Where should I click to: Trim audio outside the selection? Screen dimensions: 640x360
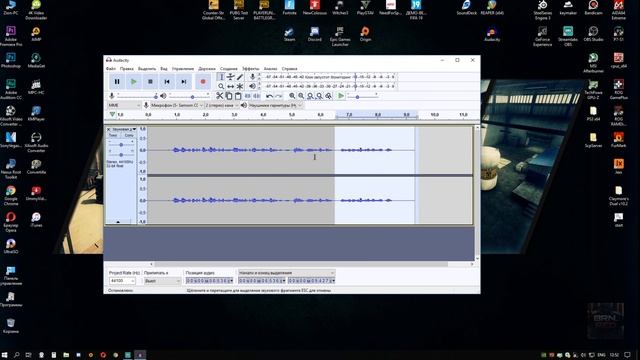click(x=248, y=96)
